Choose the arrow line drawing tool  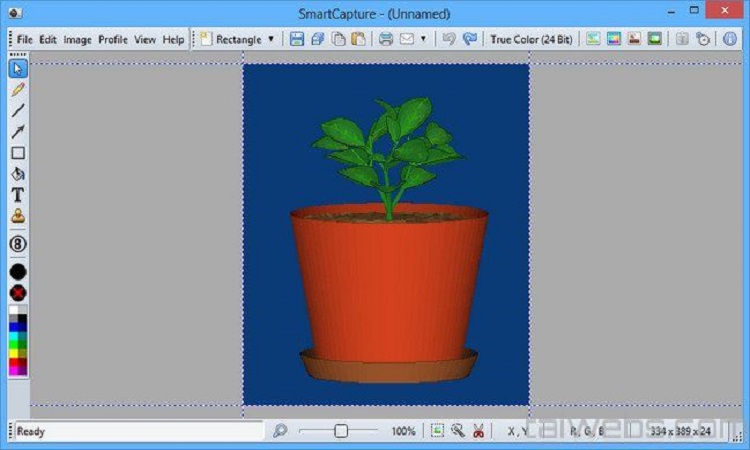point(18,132)
